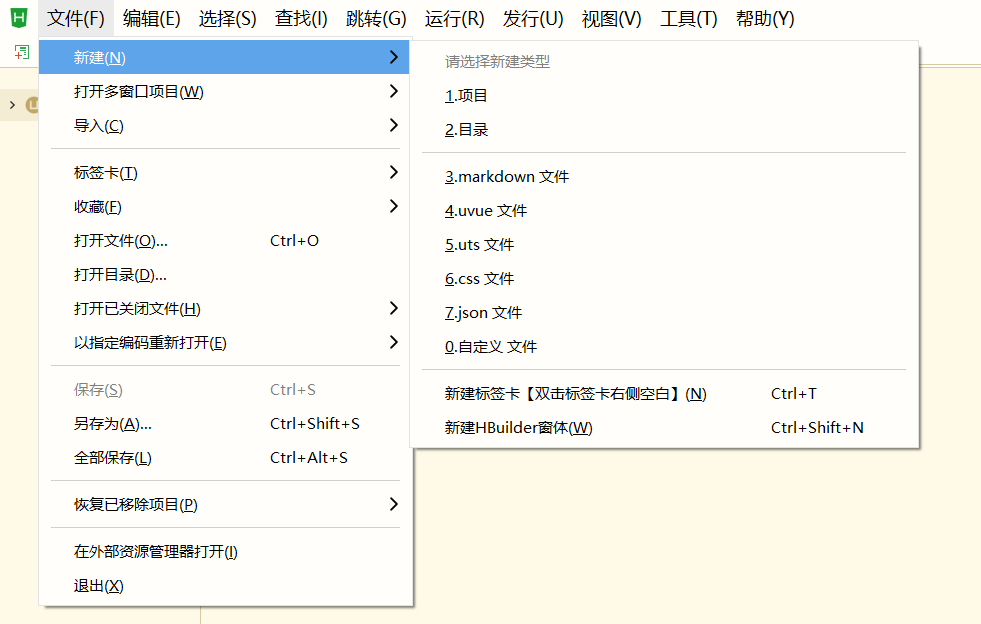This screenshot has height=624, width=981.
Task: Expand the 恢复已移除项目(P) submenu
Action: 224,504
